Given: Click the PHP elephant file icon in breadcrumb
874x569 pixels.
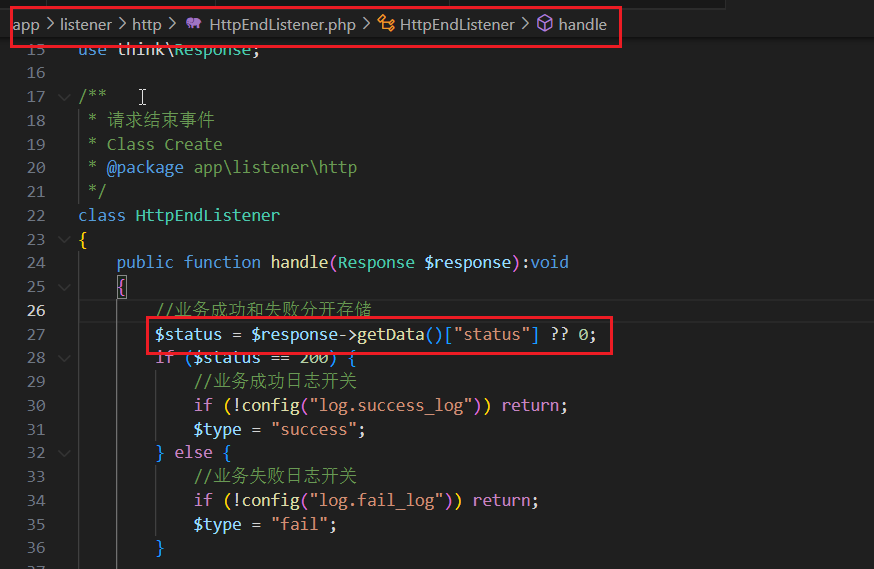Looking at the screenshot, I should (193, 23).
